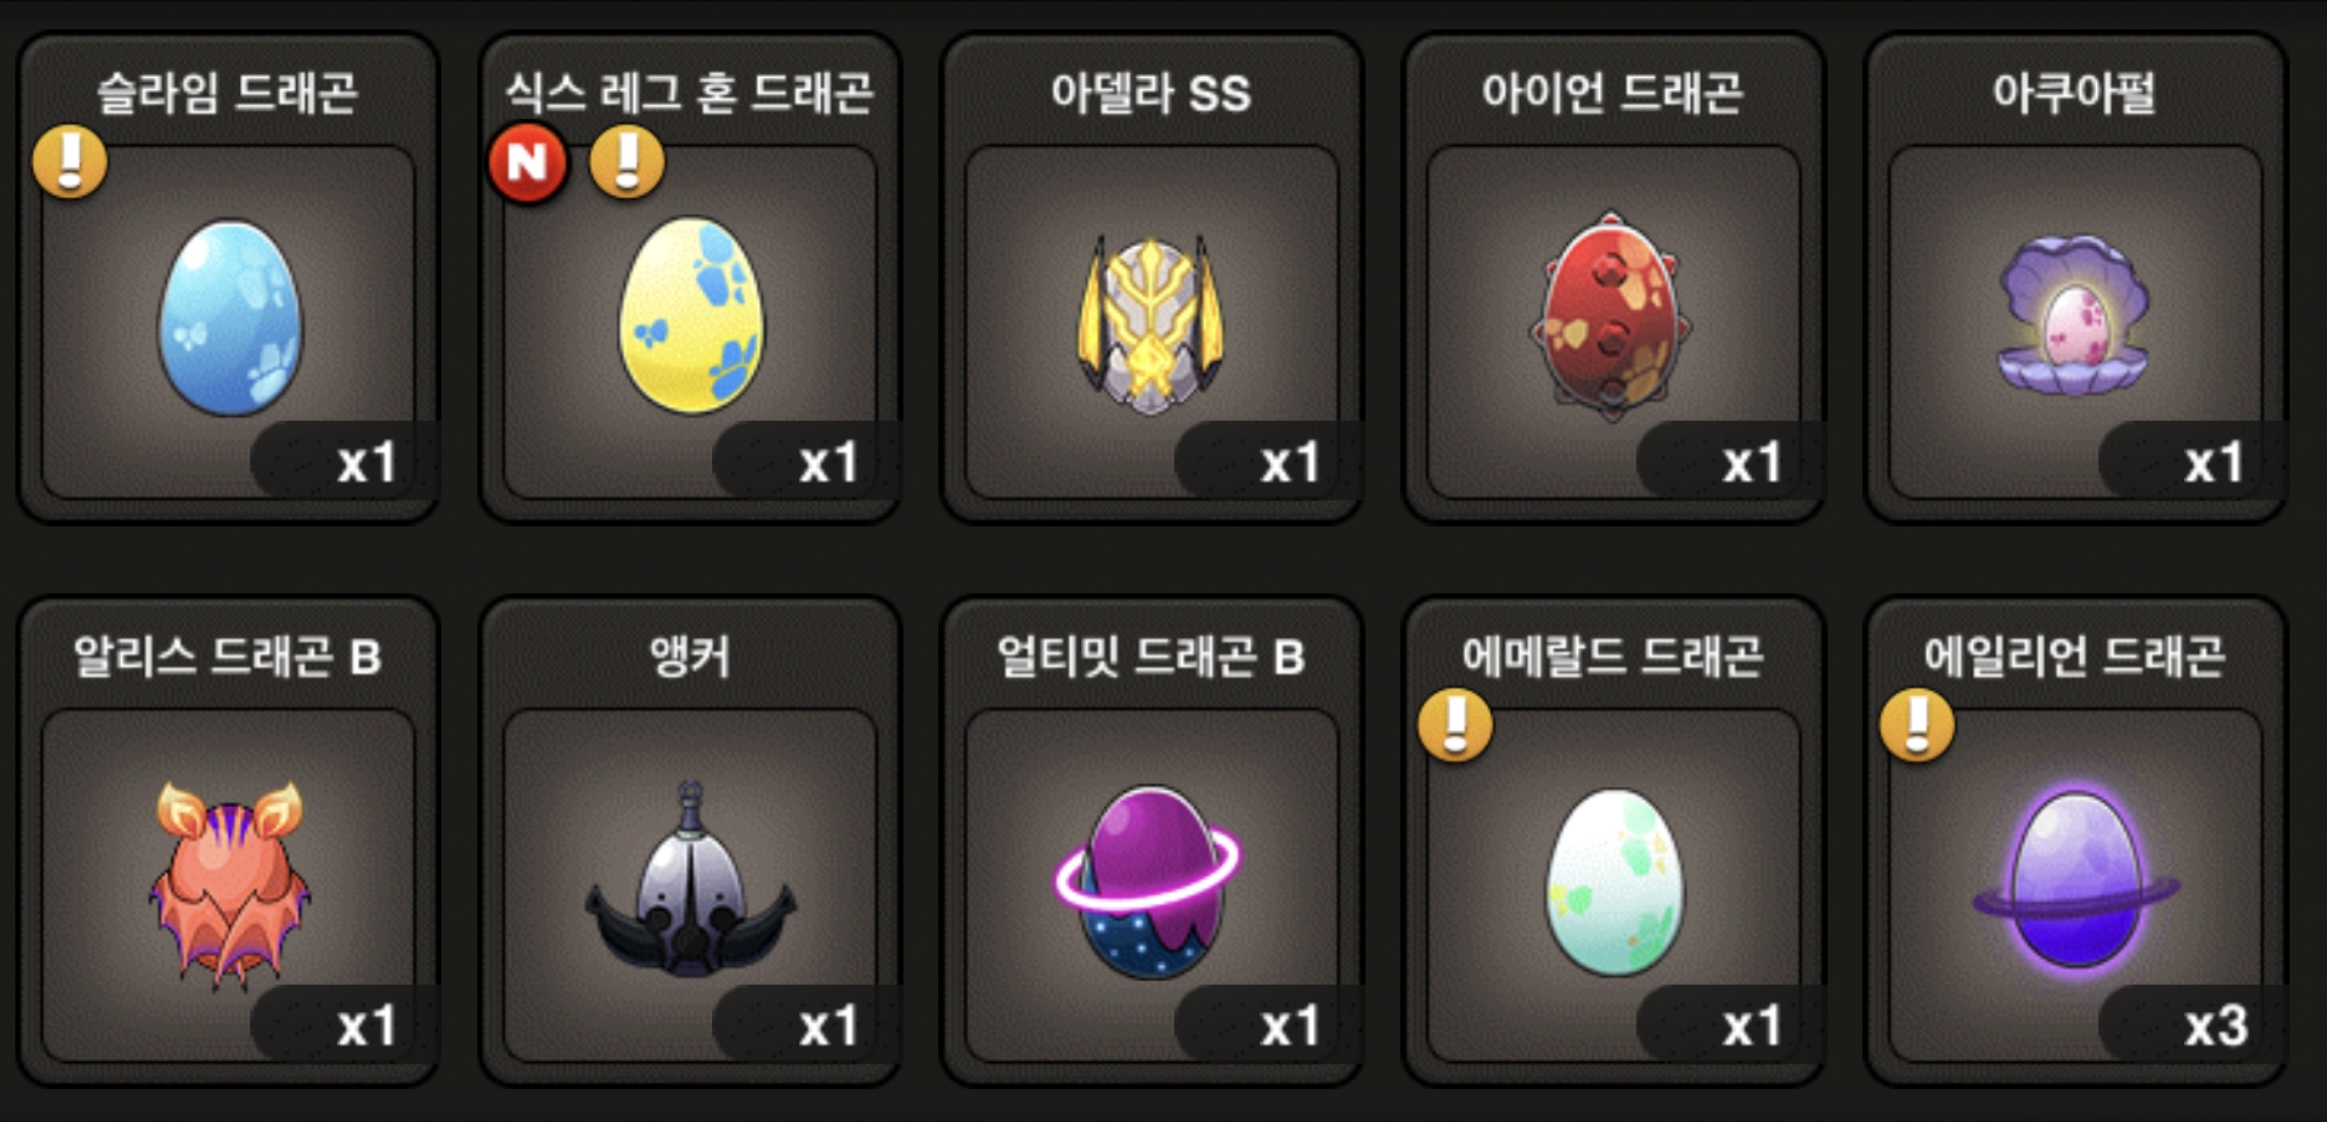Click the exclamation badge on 에메랄드 드래곤
The width and height of the screenshot is (2327, 1122).
click(x=1455, y=724)
